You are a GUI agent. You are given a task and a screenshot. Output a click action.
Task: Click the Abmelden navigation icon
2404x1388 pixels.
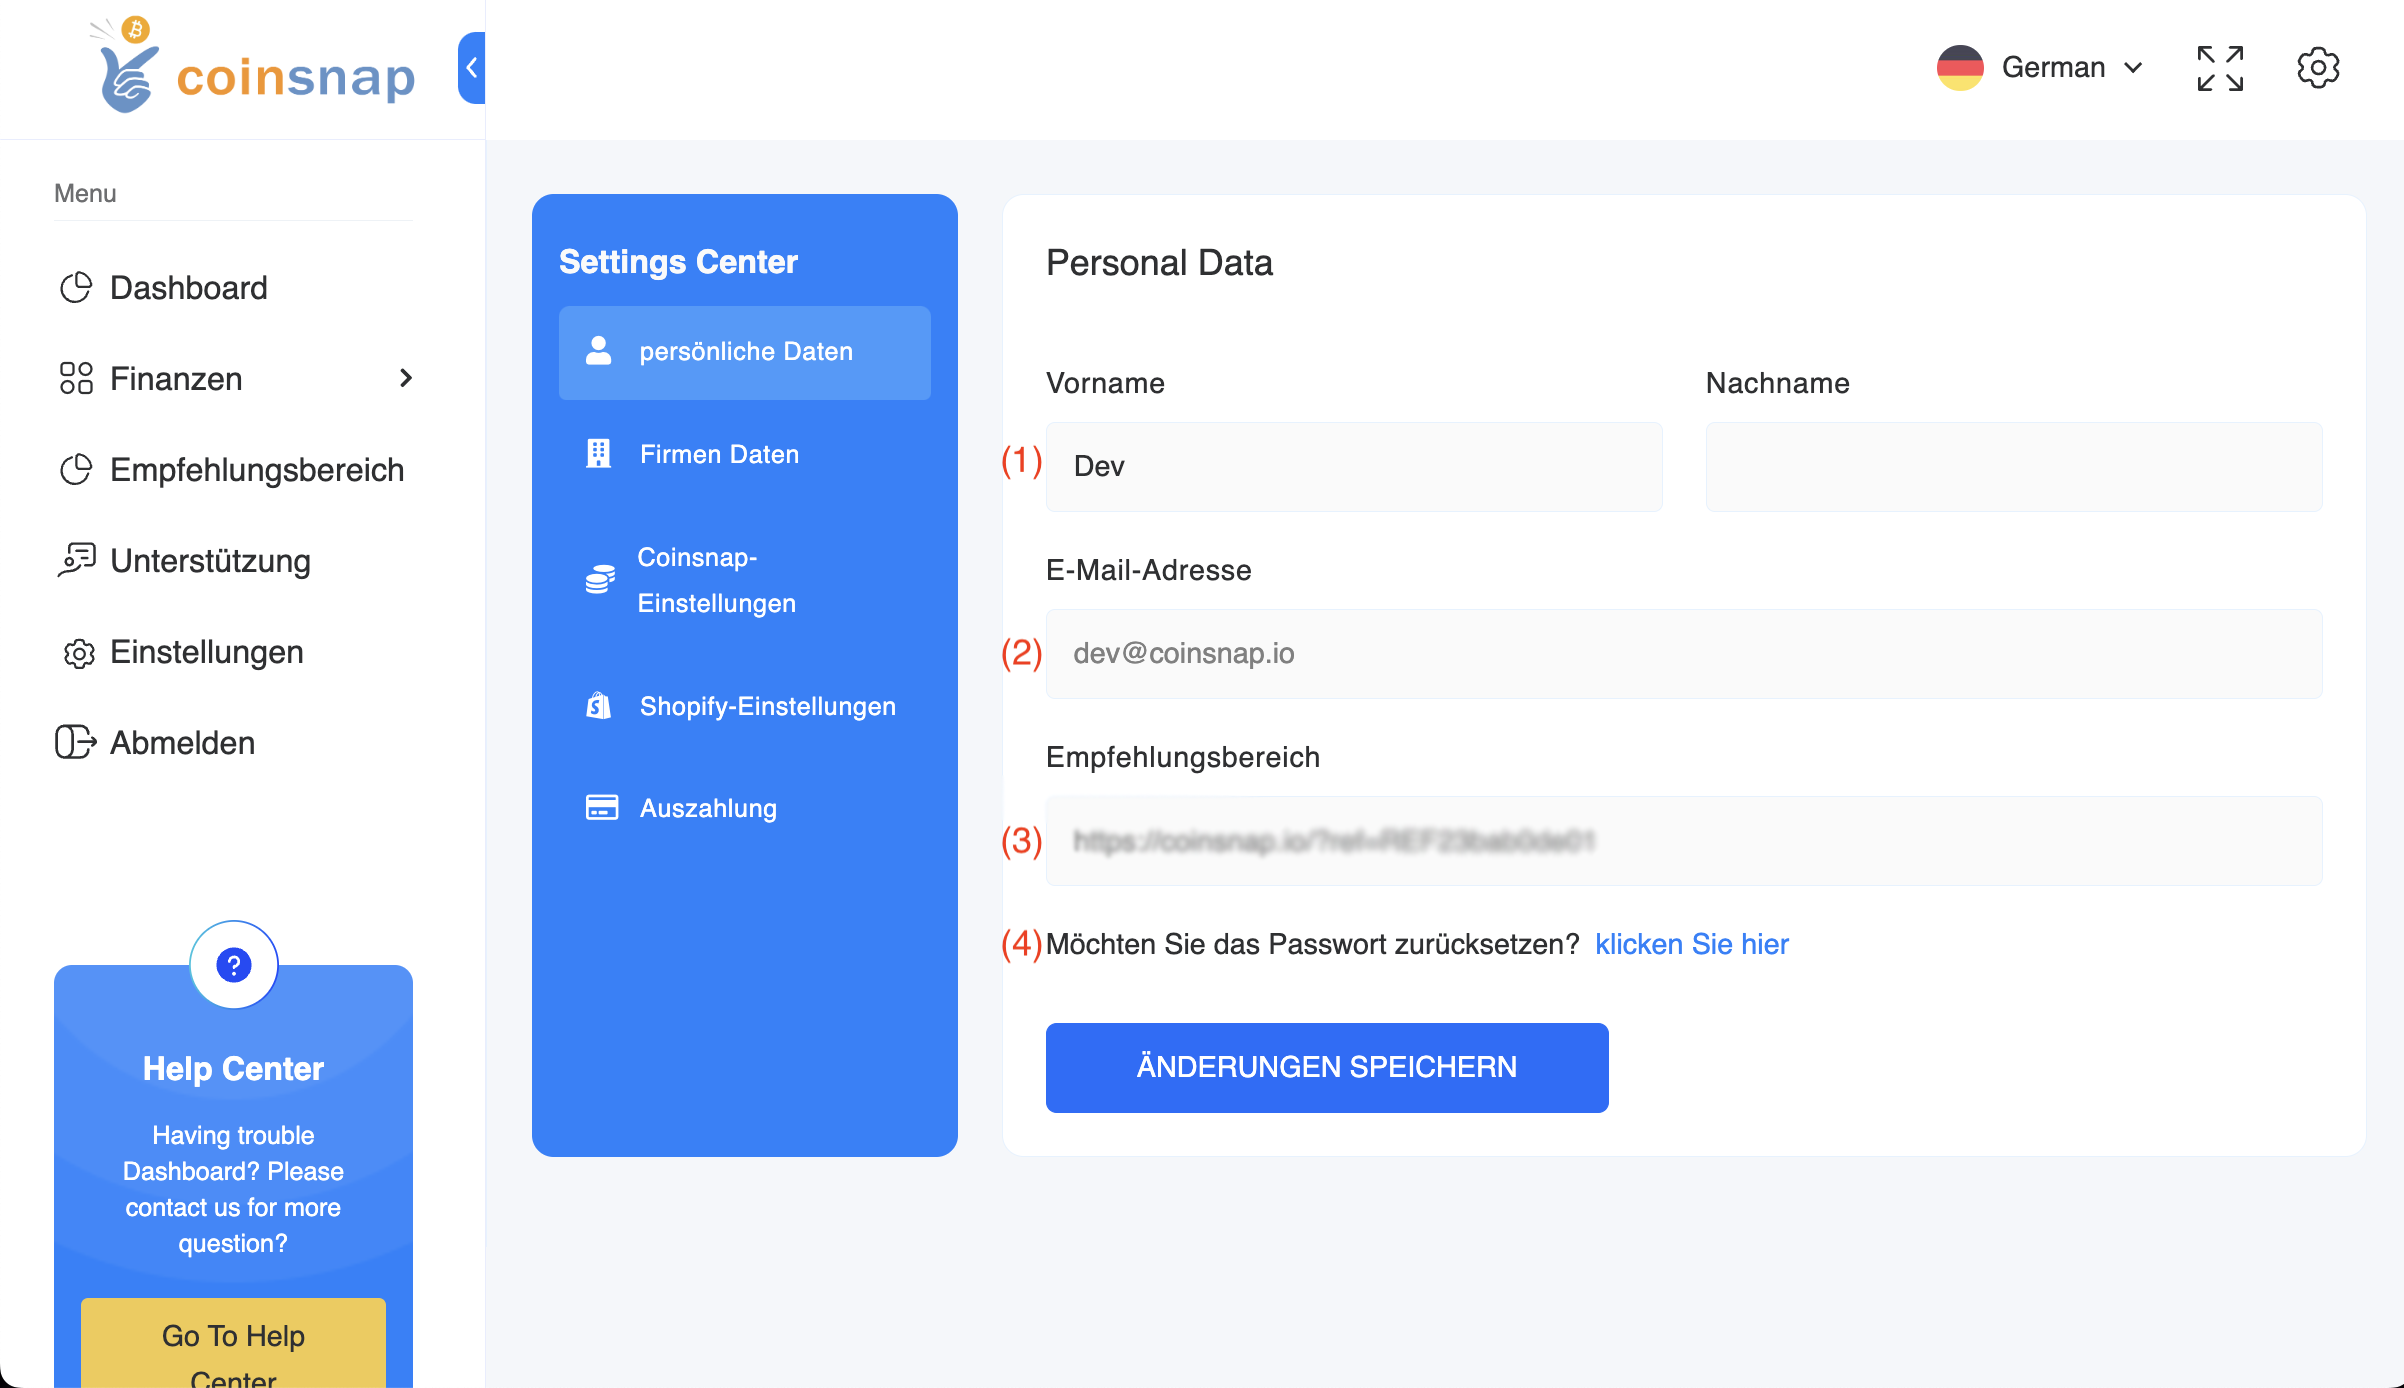(x=79, y=740)
